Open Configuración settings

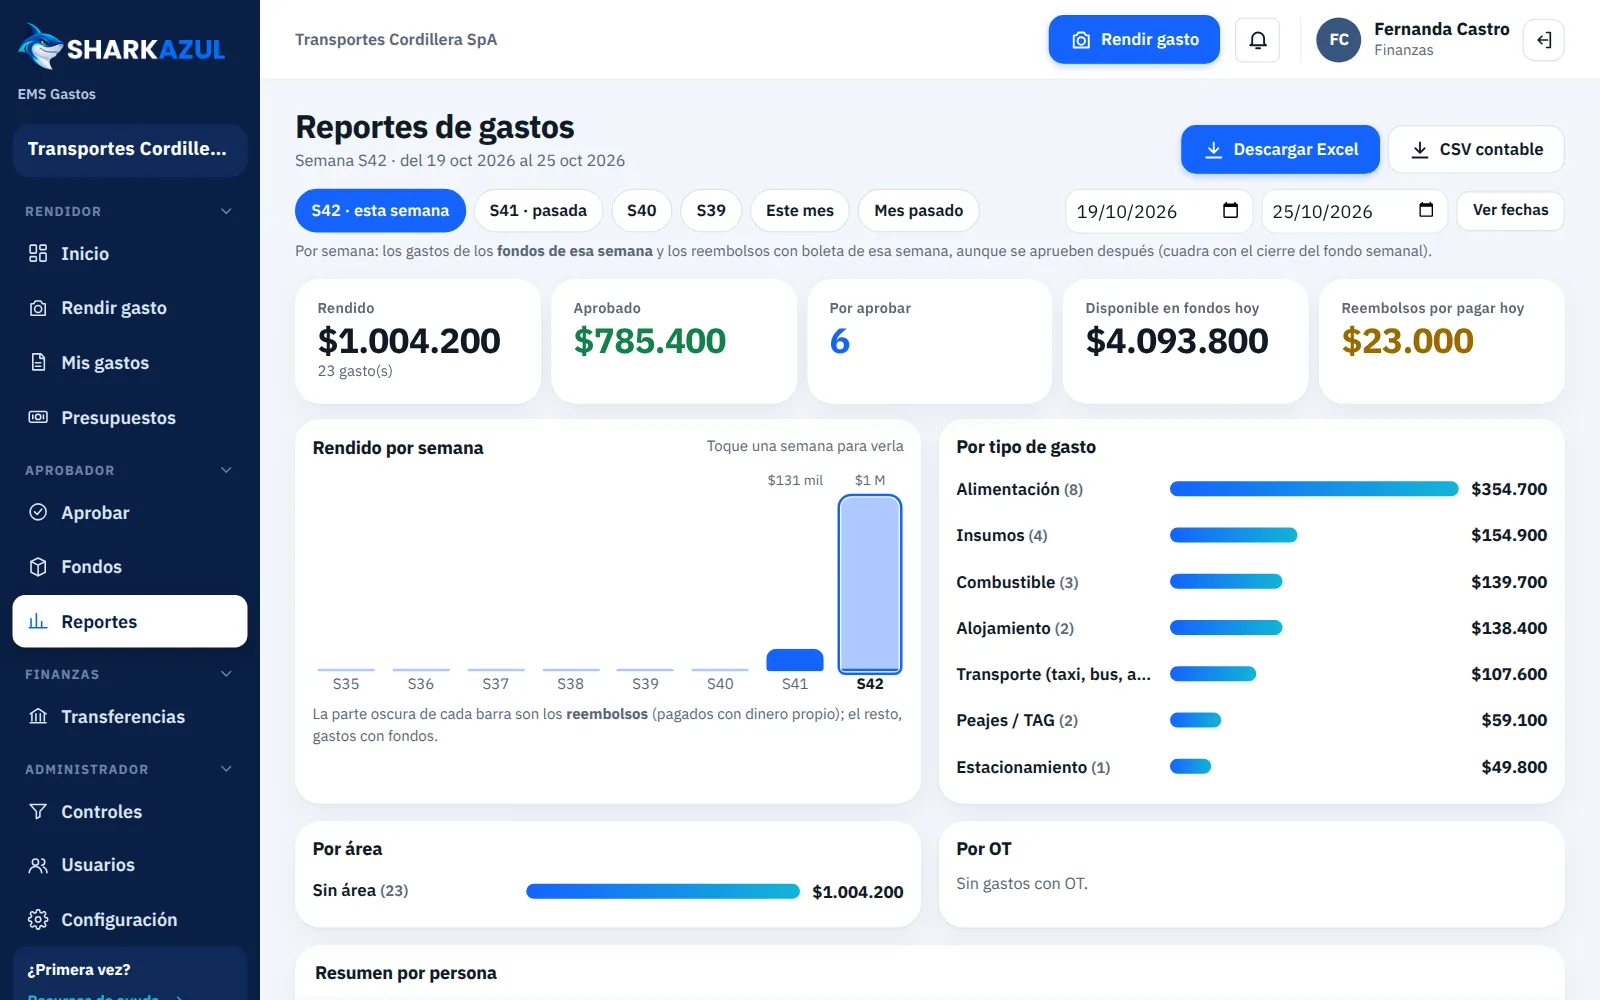tap(130, 920)
